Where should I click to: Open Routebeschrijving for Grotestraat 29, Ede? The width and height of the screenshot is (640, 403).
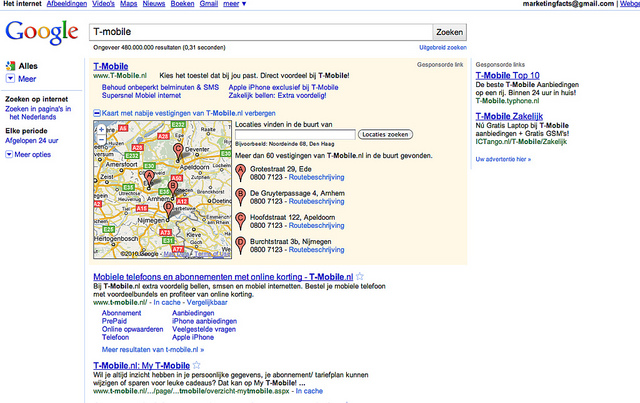[x=316, y=177]
